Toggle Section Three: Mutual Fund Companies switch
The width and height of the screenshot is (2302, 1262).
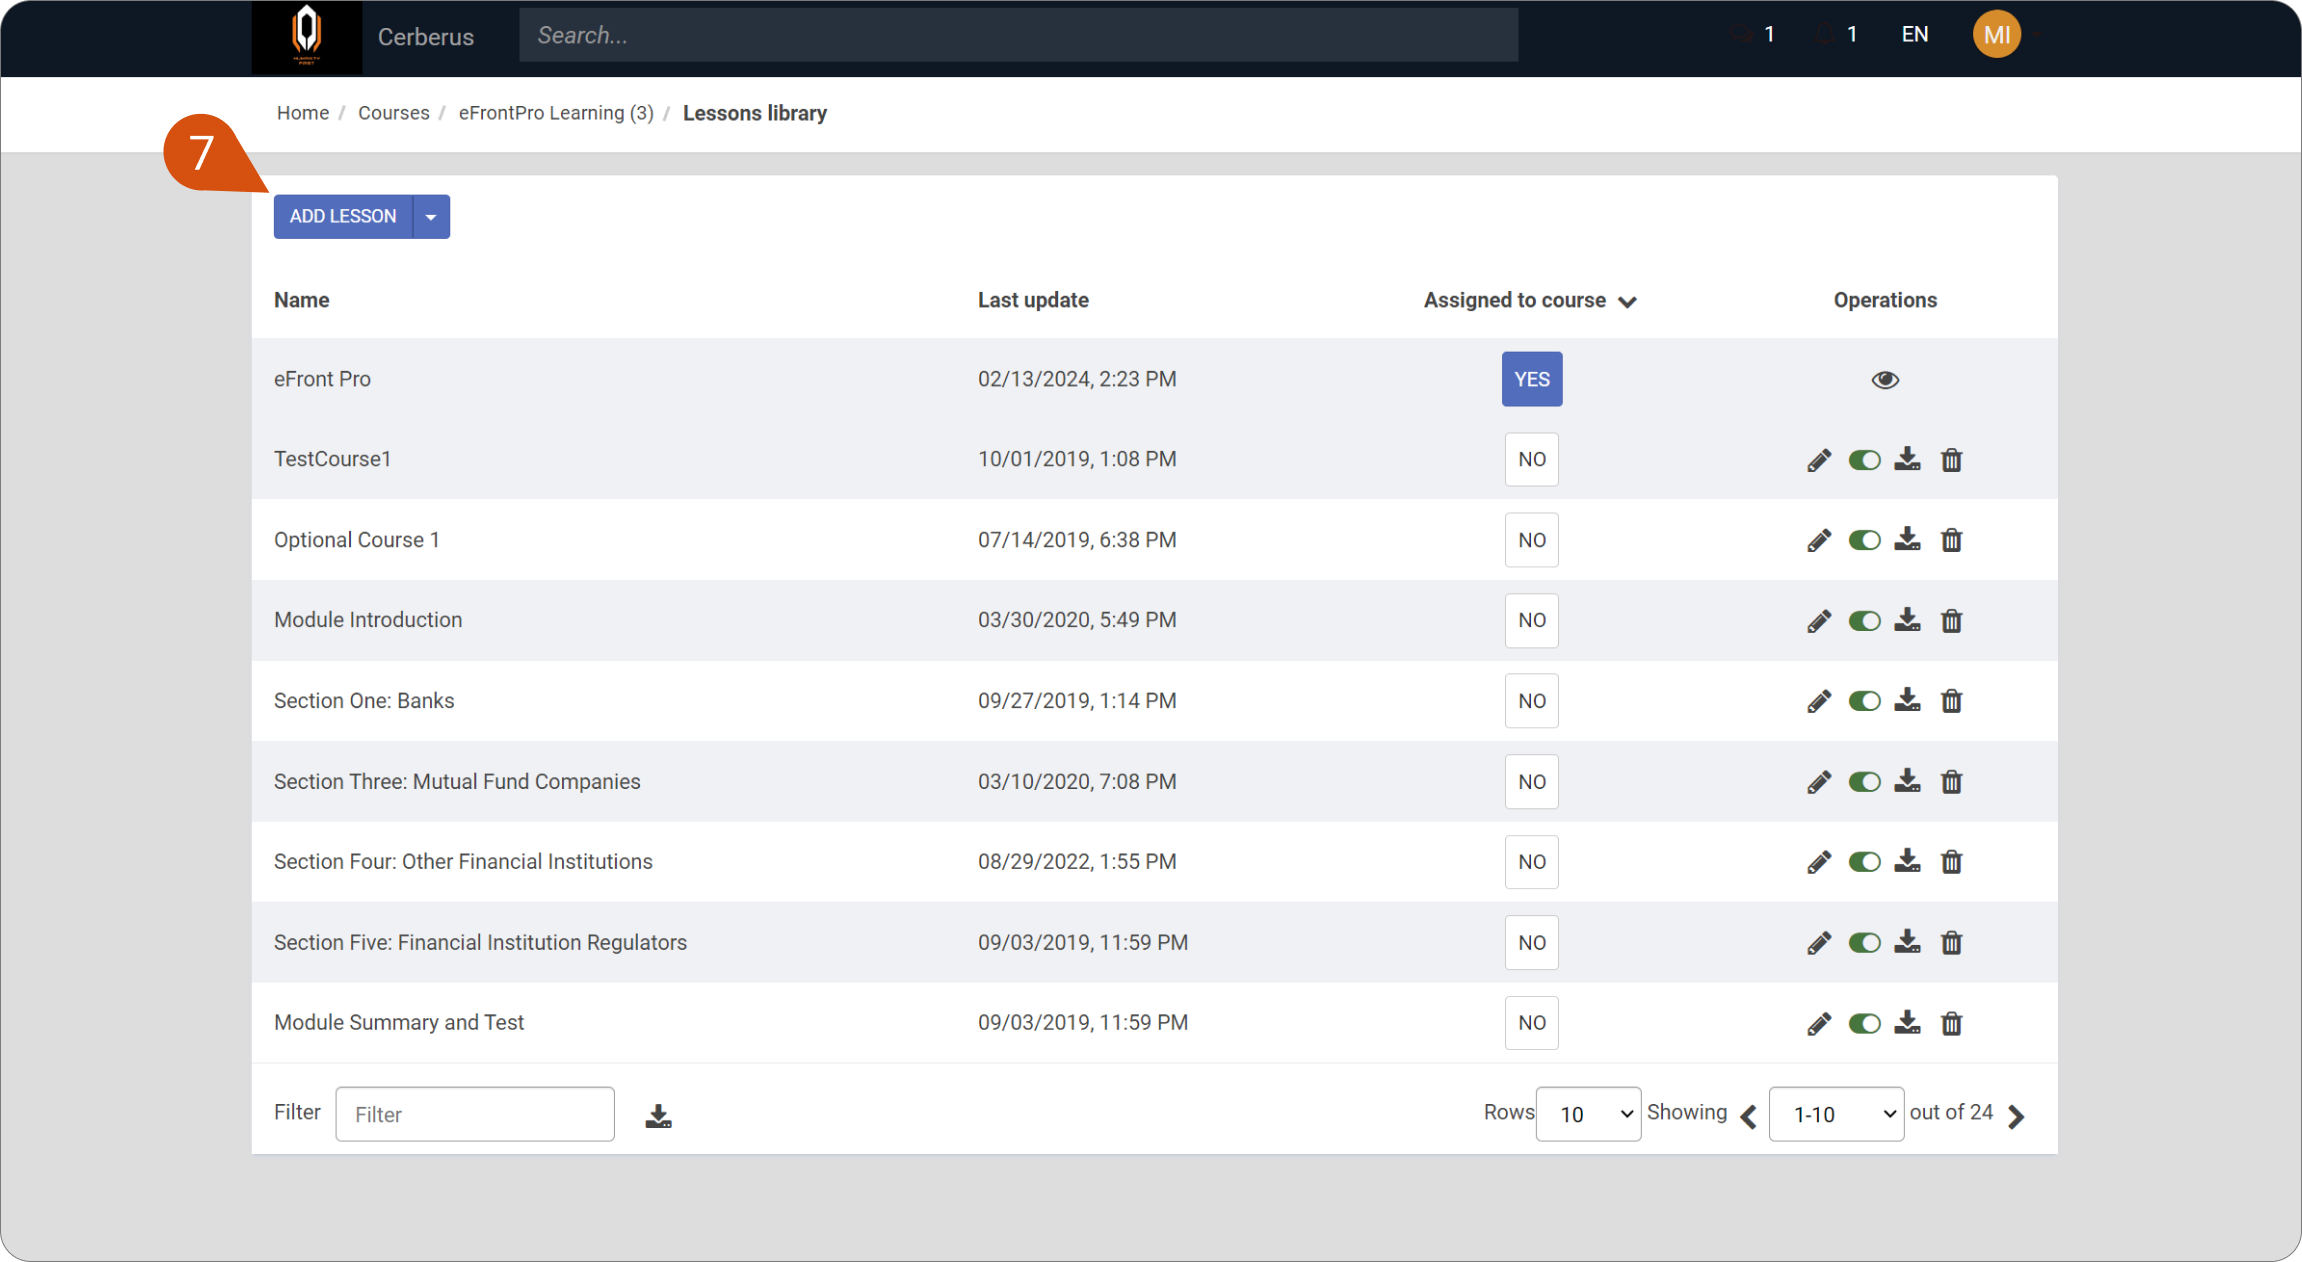click(1864, 782)
